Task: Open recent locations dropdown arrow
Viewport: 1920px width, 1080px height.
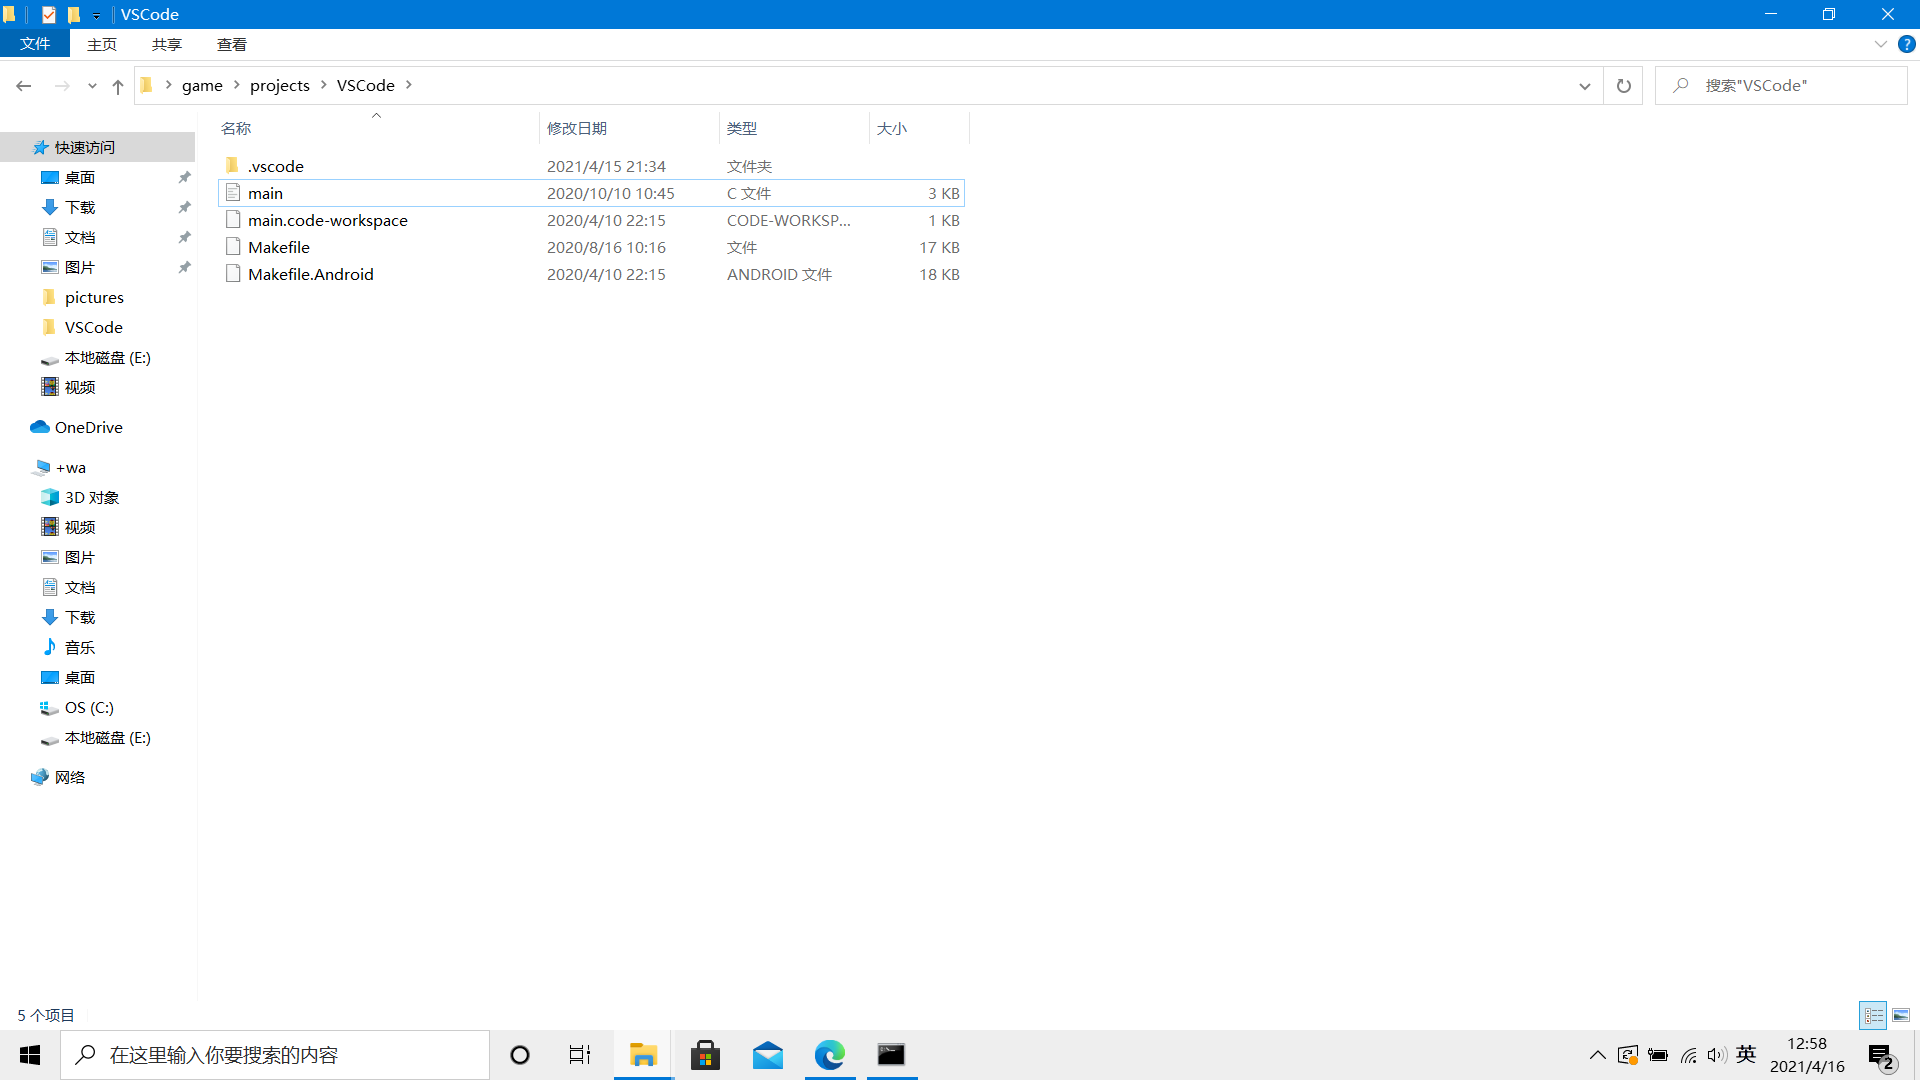Action: tap(92, 86)
